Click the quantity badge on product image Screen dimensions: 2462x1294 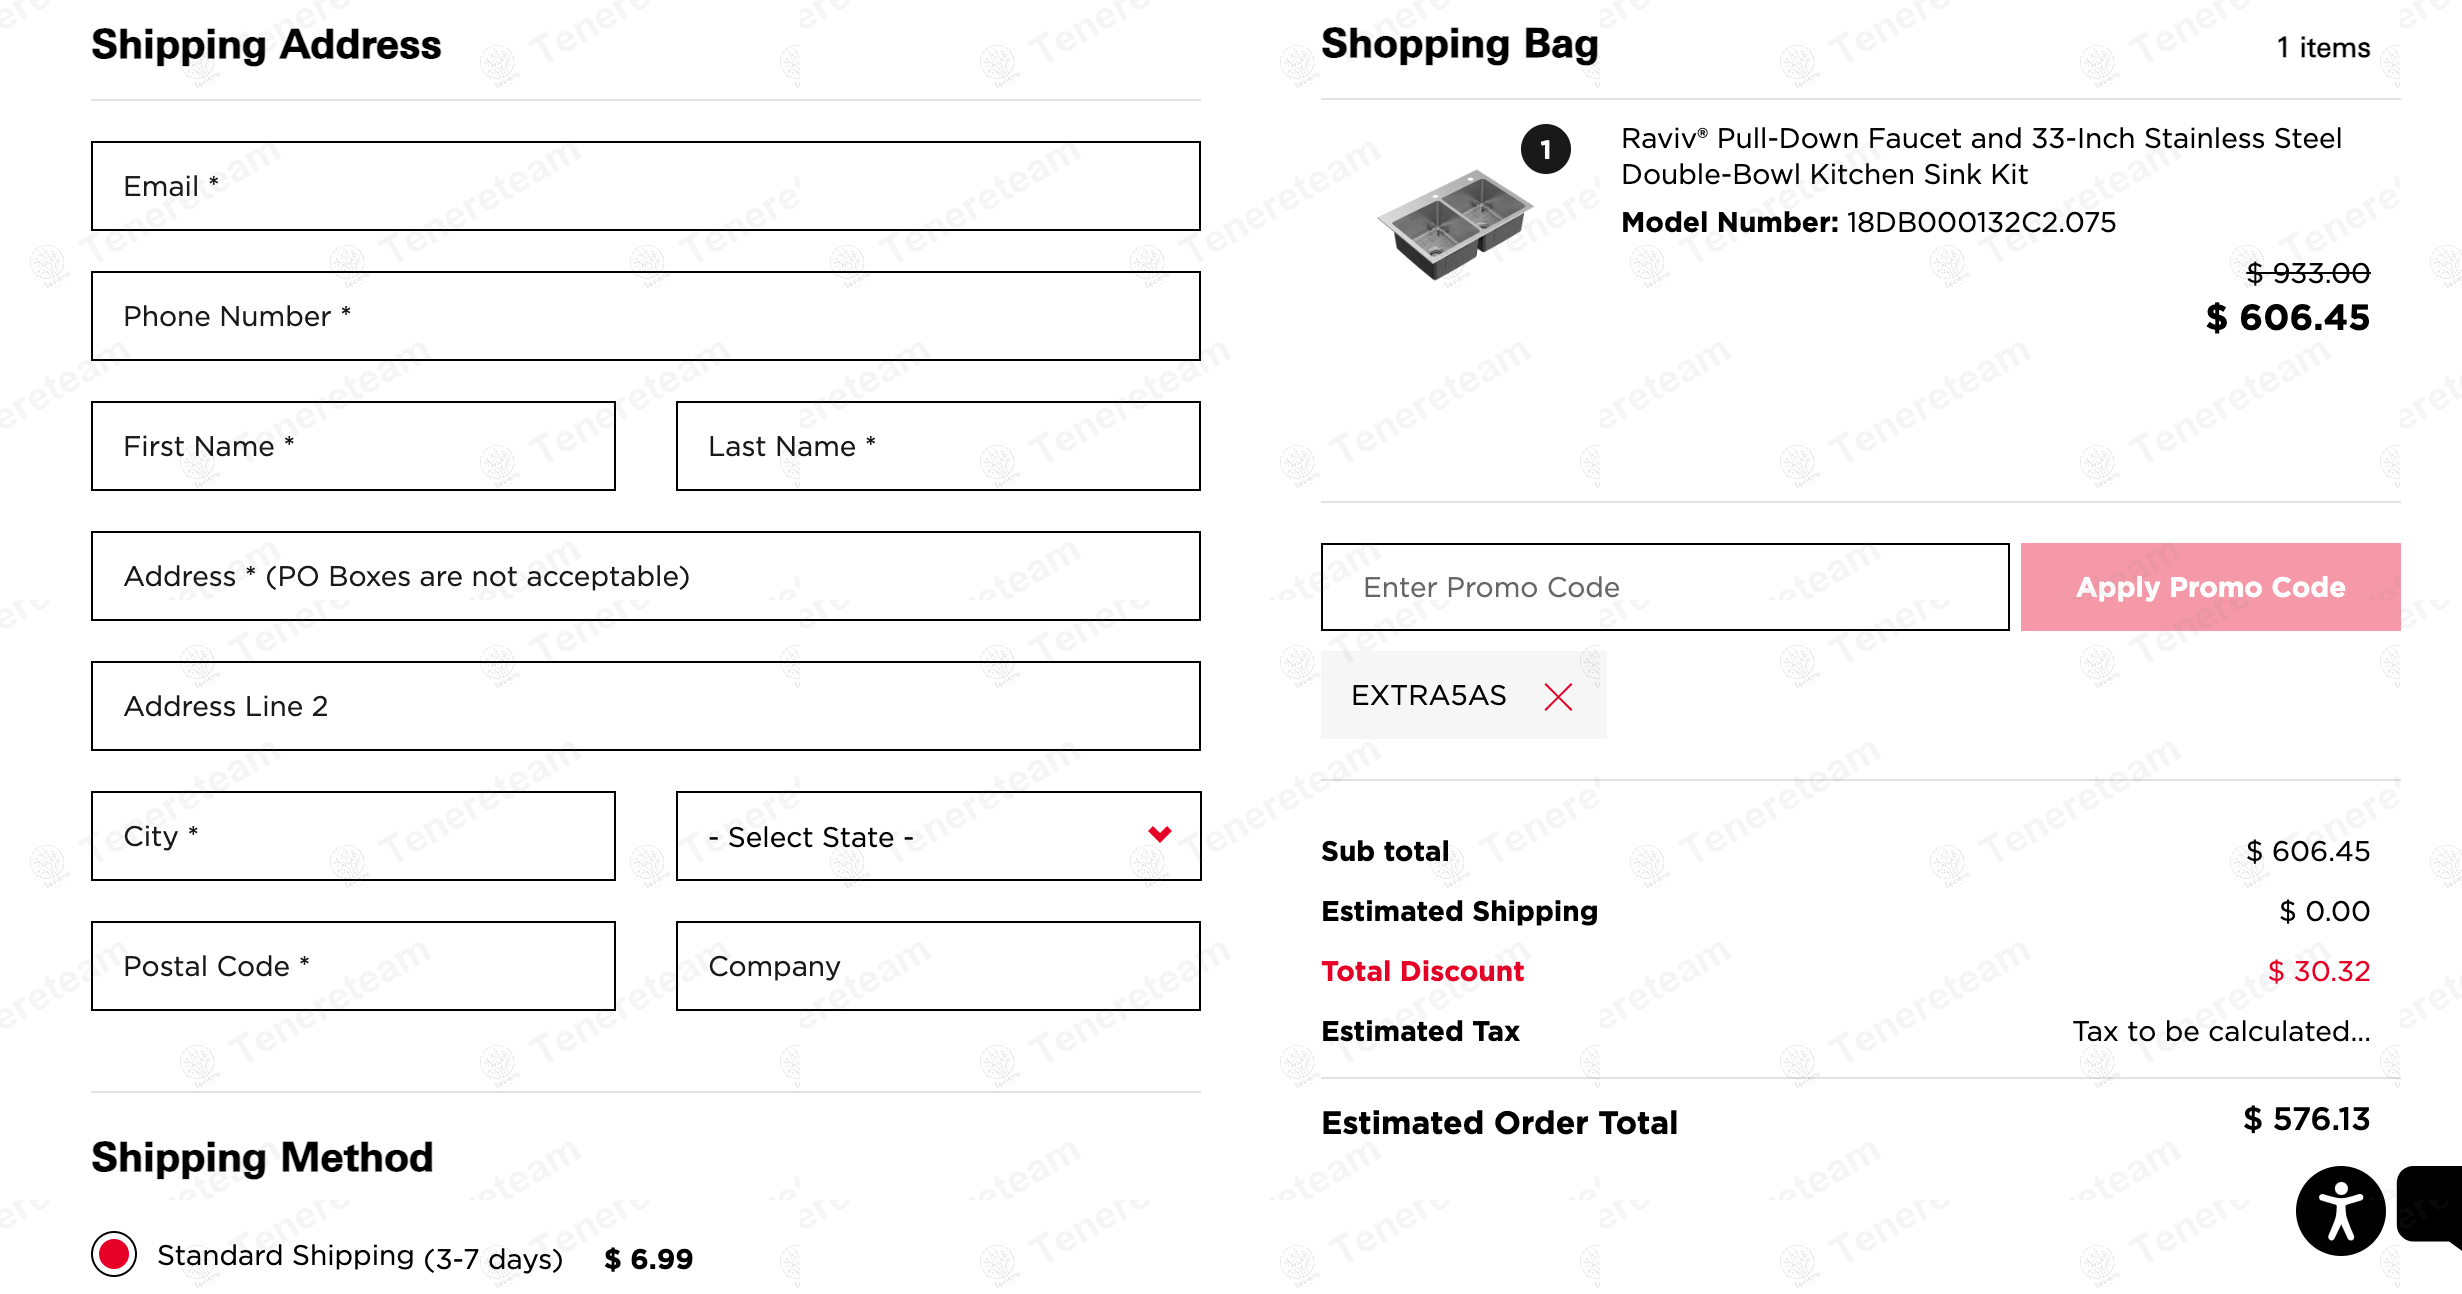tap(1545, 150)
